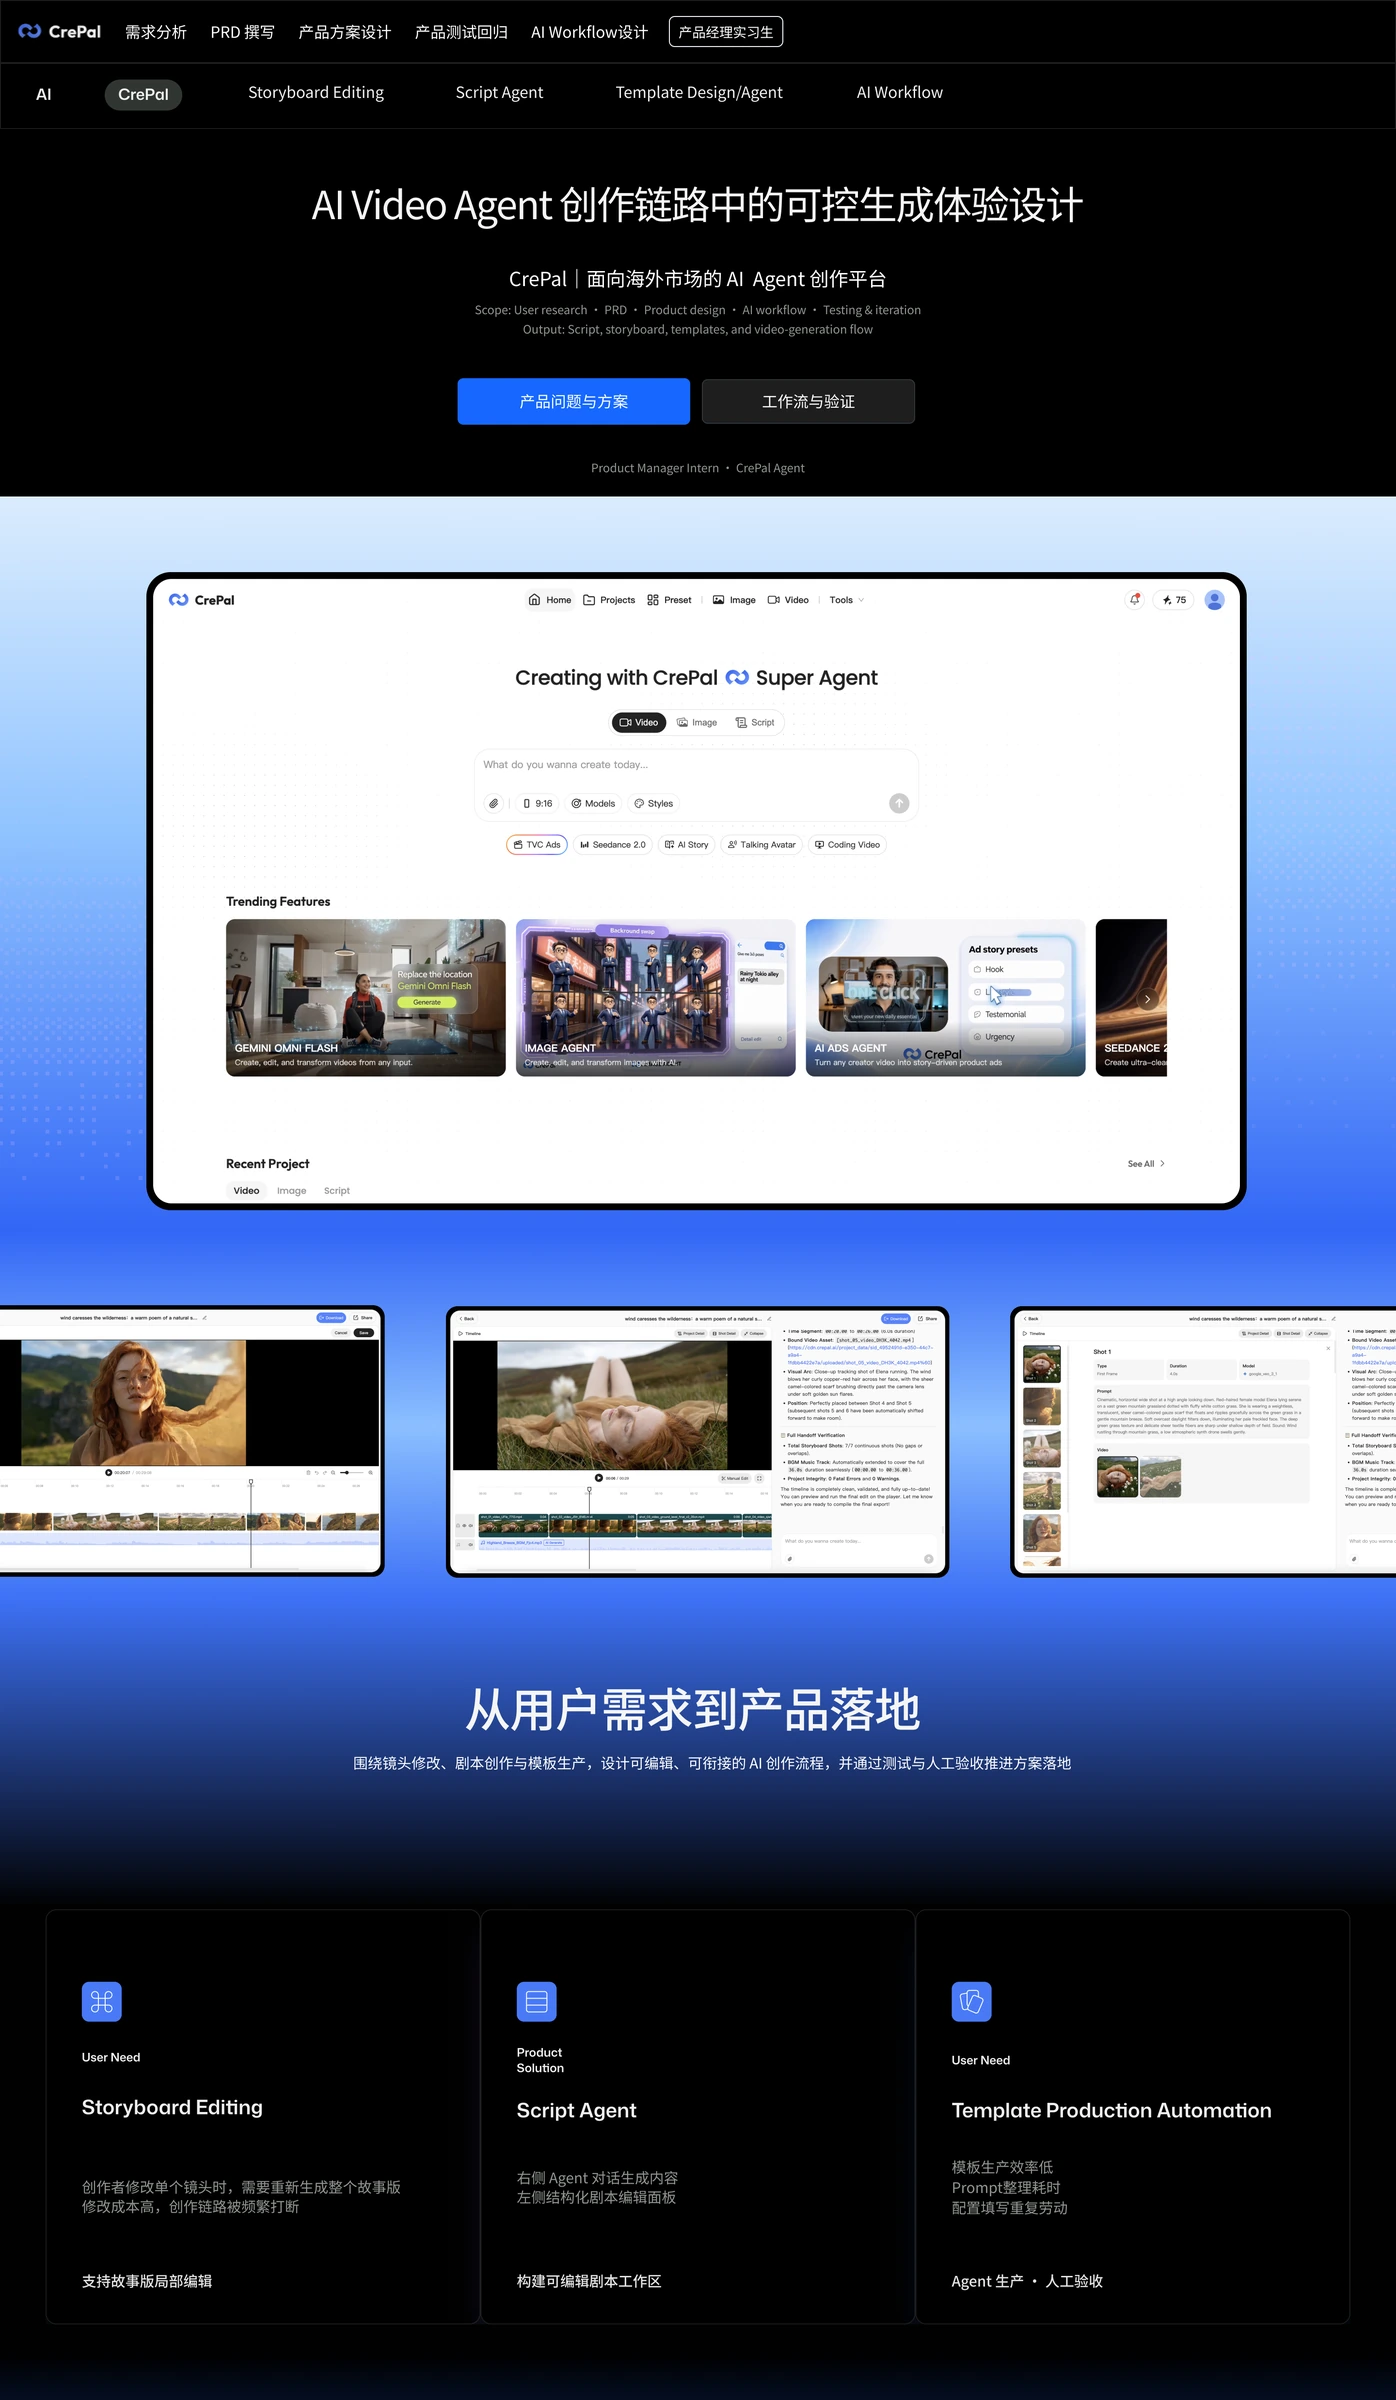This screenshot has width=1396, height=2400.
Task: Go to the 需求分析 menu item
Action: (156, 32)
